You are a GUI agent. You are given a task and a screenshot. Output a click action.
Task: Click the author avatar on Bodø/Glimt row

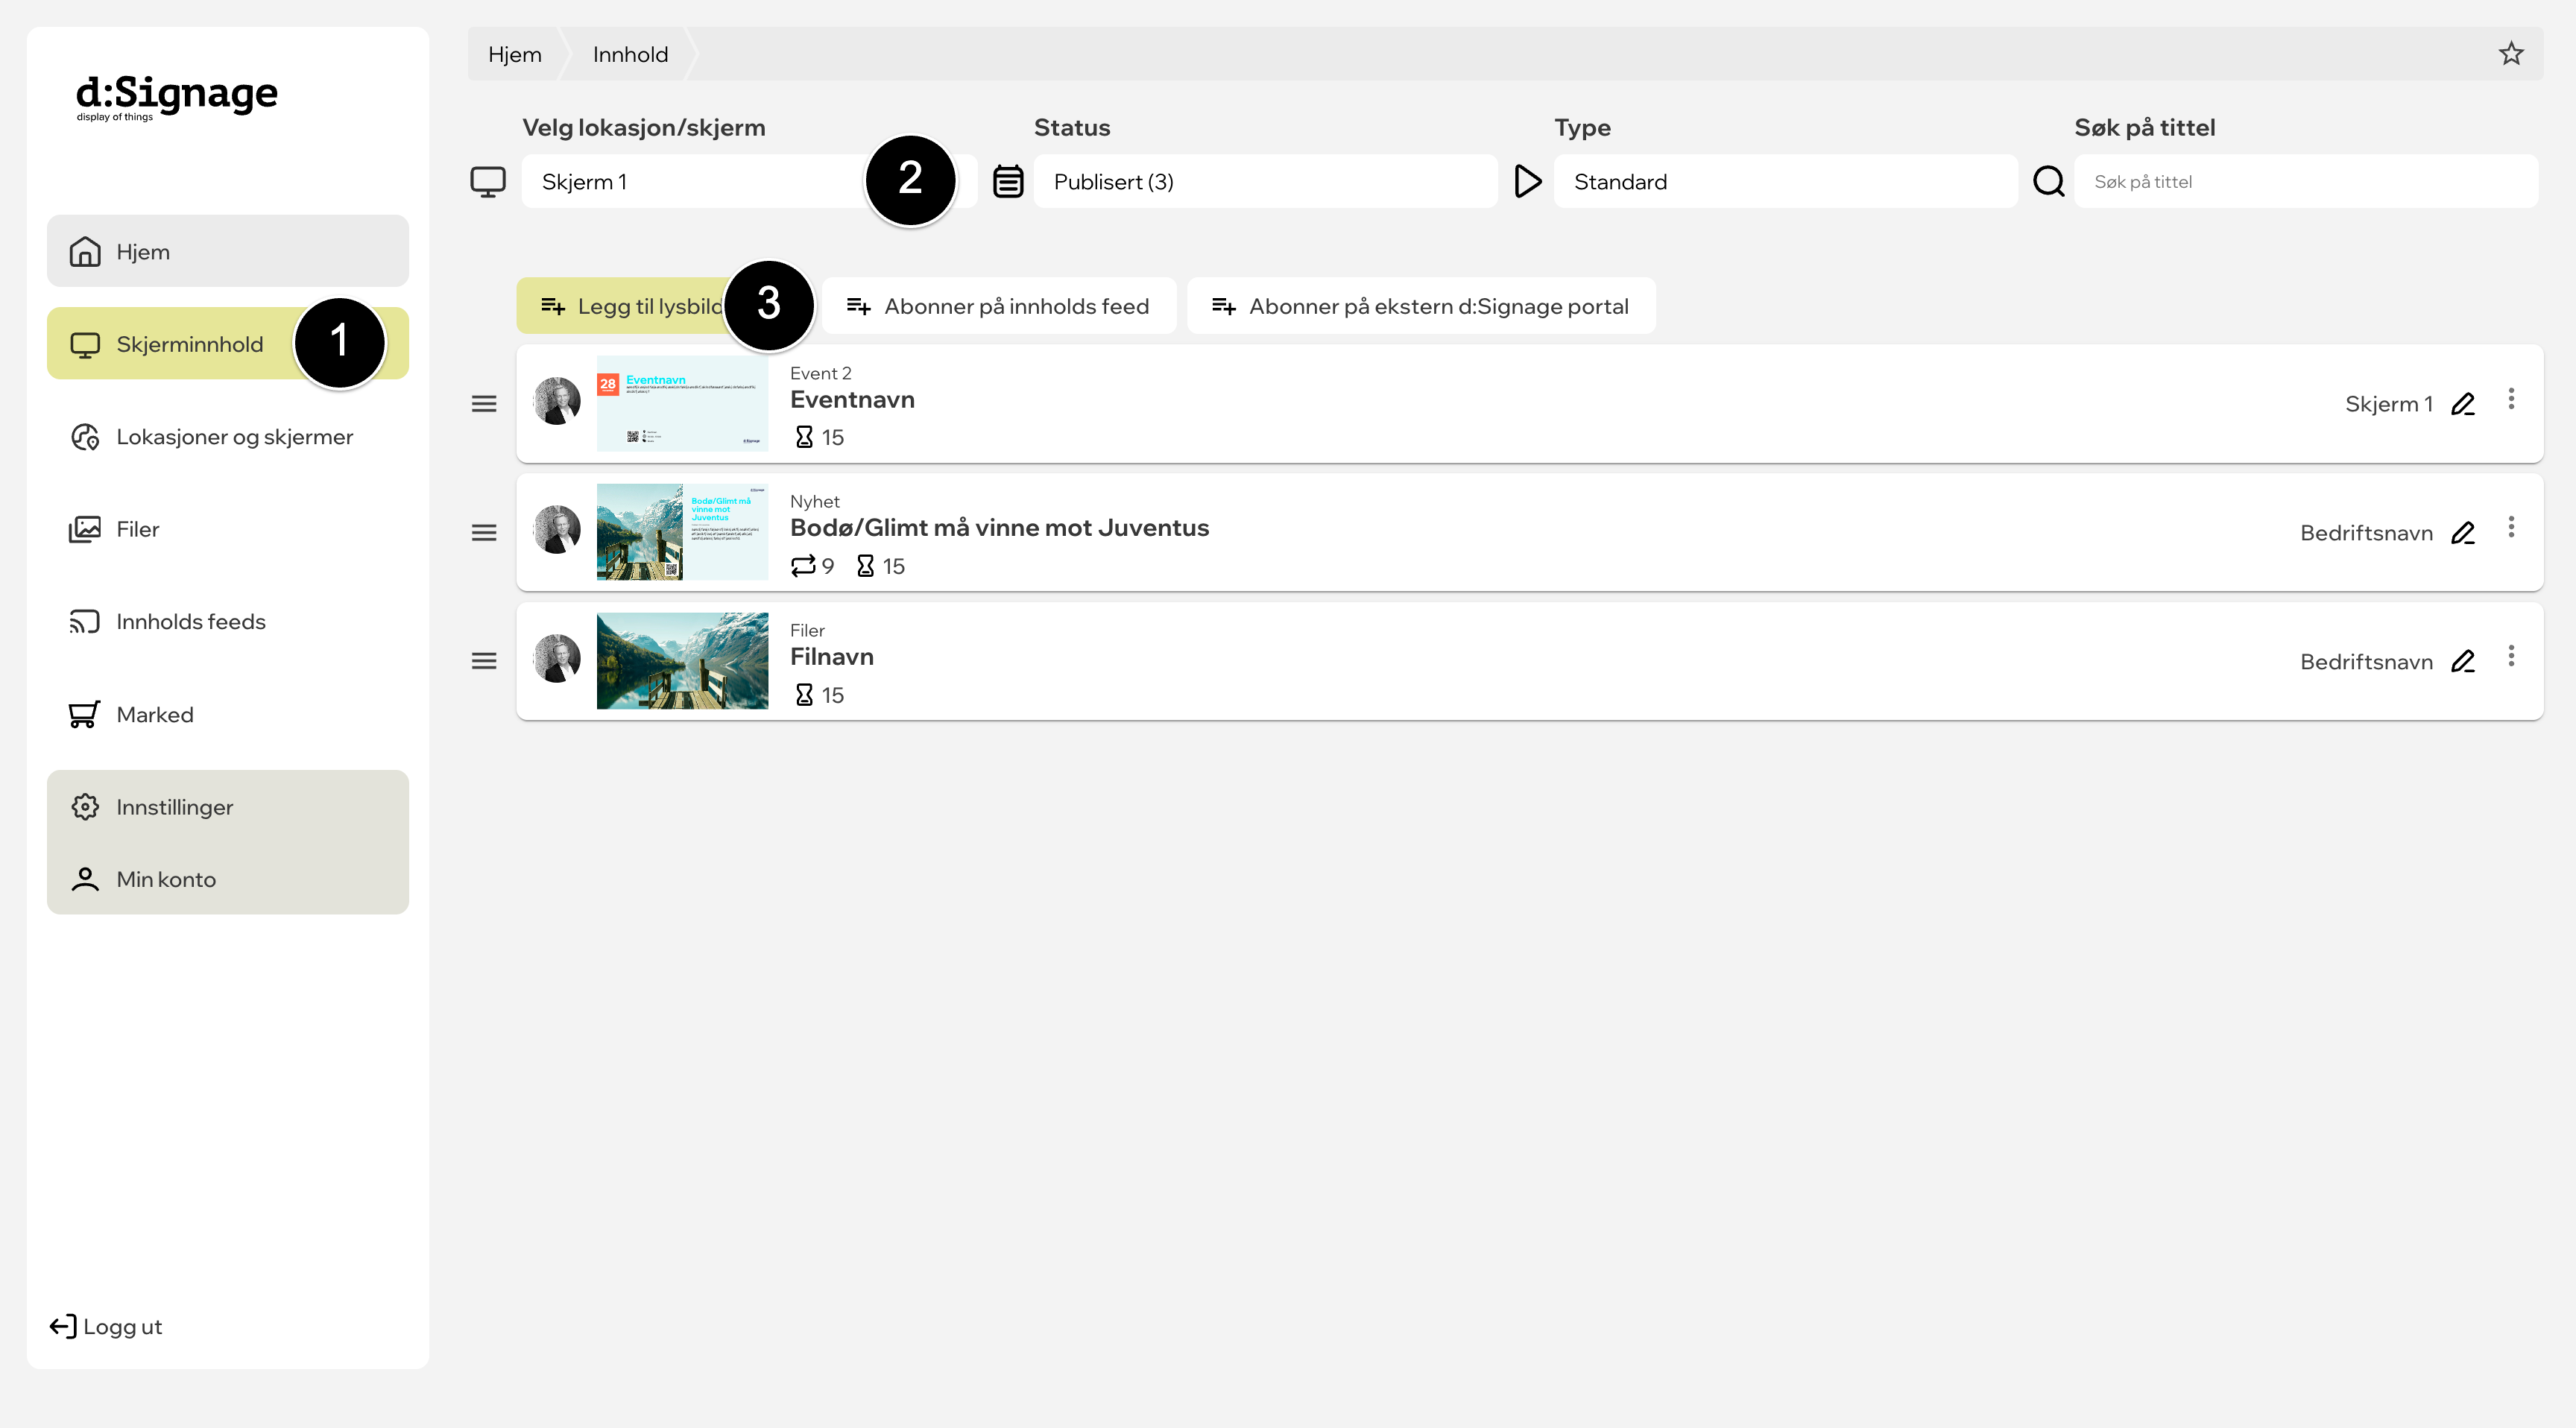557,530
